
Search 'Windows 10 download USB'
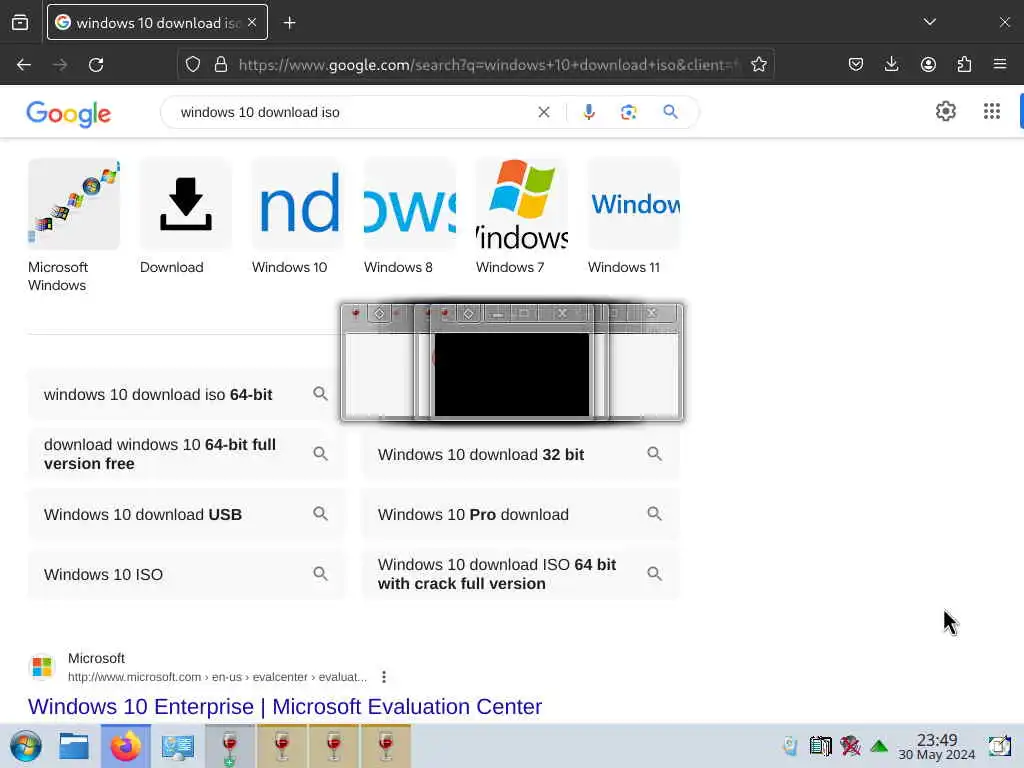(x=186, y=514)
